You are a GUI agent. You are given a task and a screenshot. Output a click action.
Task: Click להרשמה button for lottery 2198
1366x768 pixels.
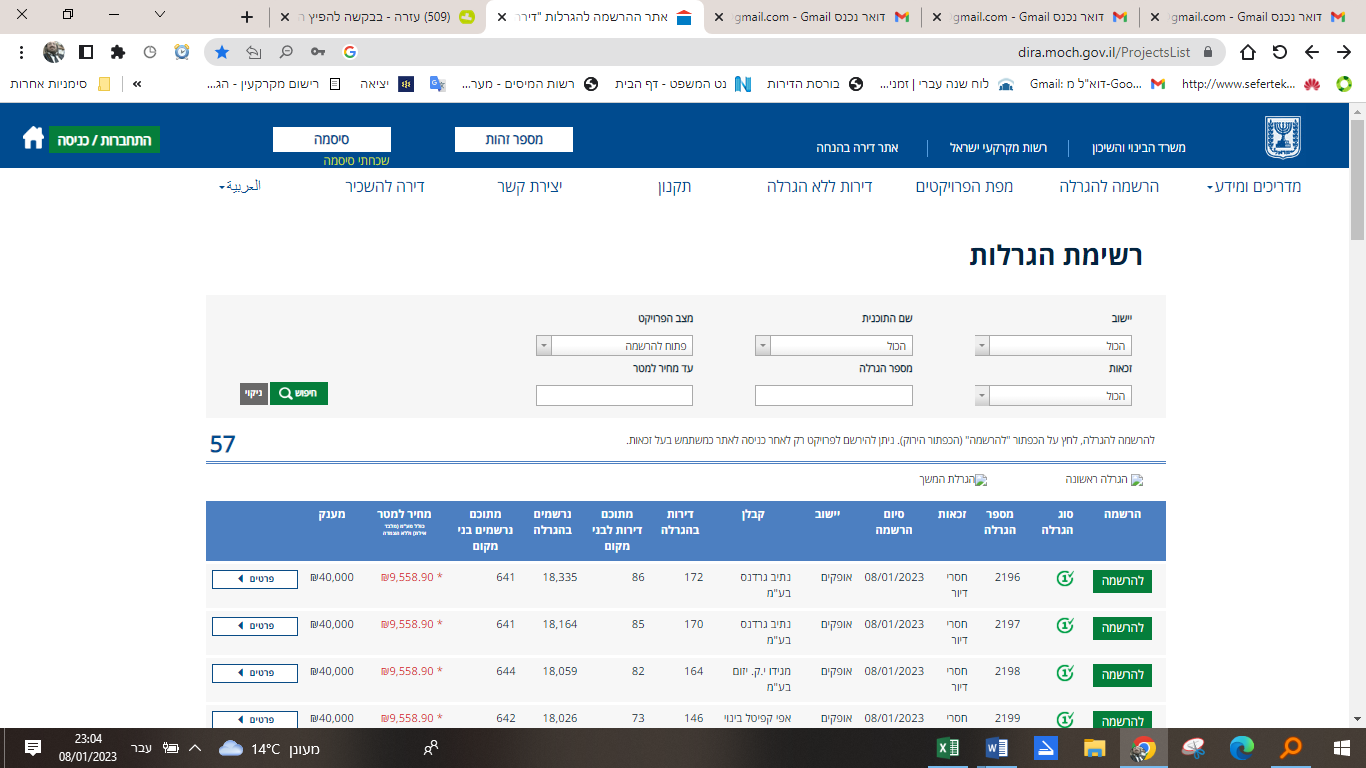[x=1122, y=675]
